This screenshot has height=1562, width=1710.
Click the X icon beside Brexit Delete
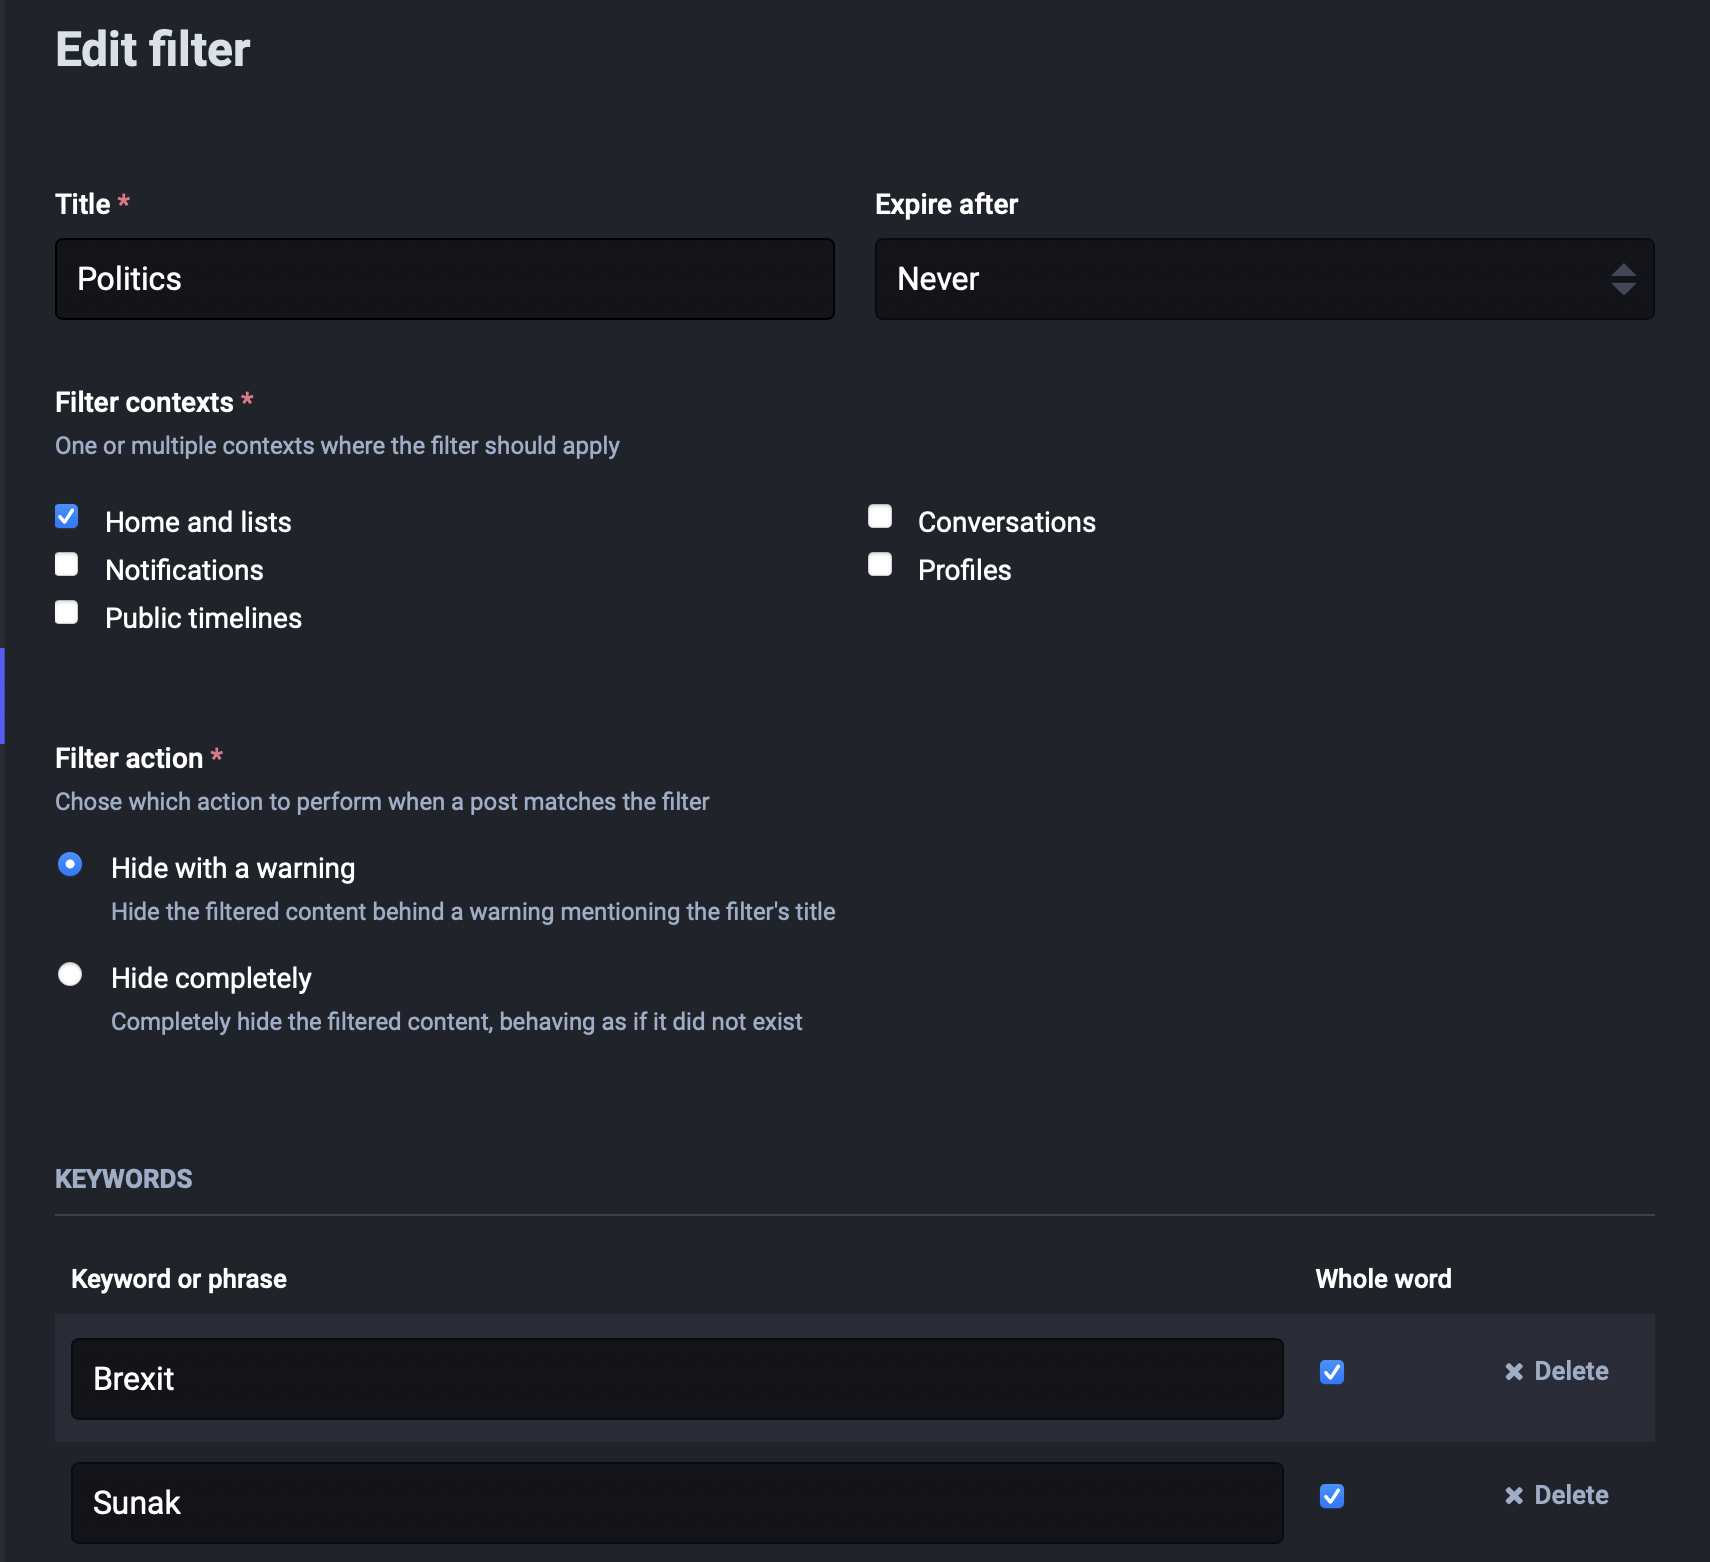coord(1514,1372)
